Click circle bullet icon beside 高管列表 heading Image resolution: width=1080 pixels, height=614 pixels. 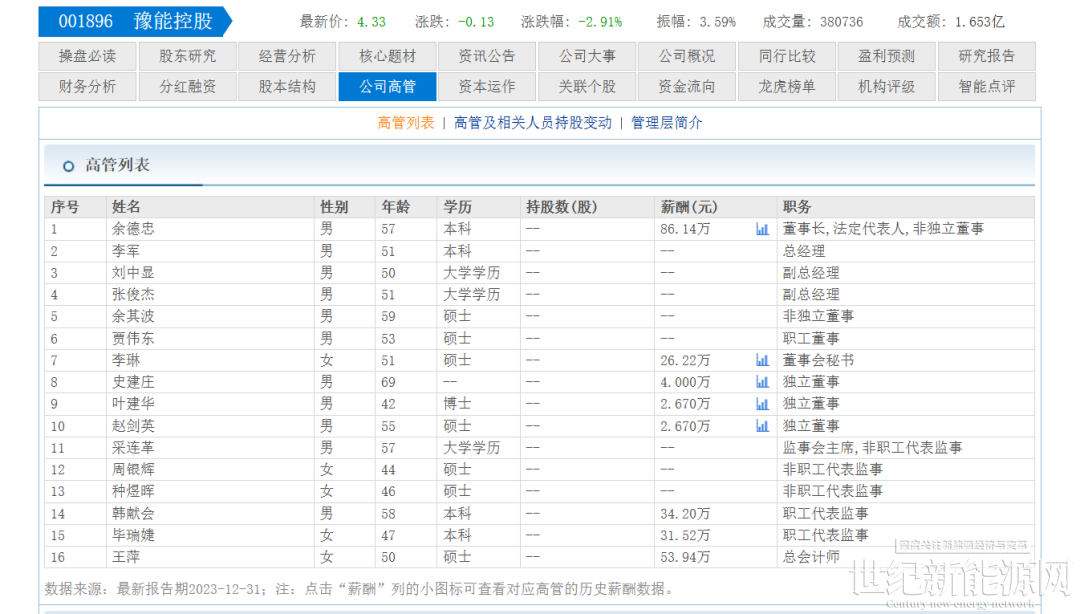coord(68,166)
